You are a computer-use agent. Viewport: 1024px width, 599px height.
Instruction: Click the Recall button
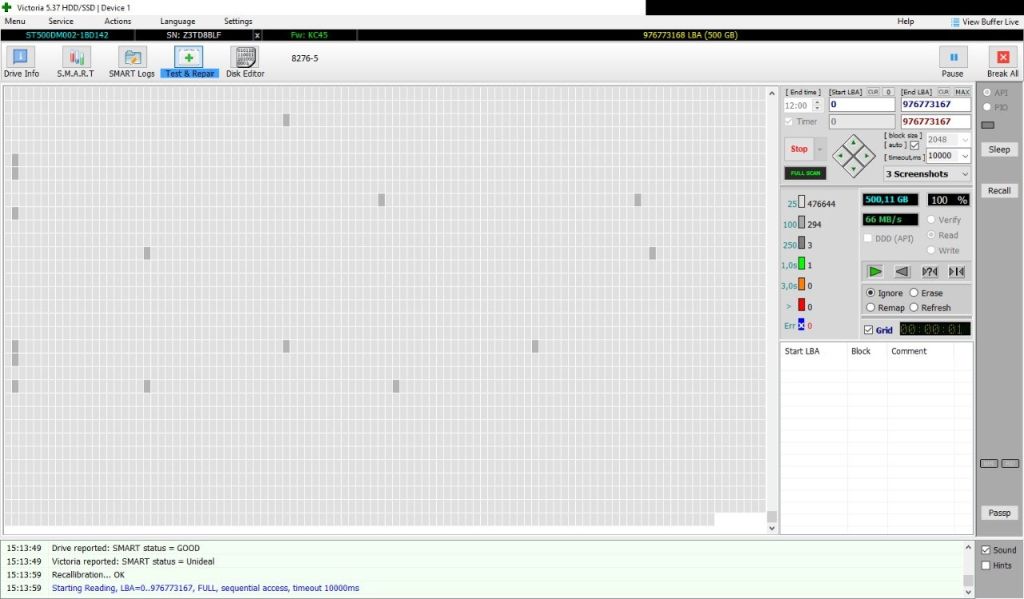[999, 191]
